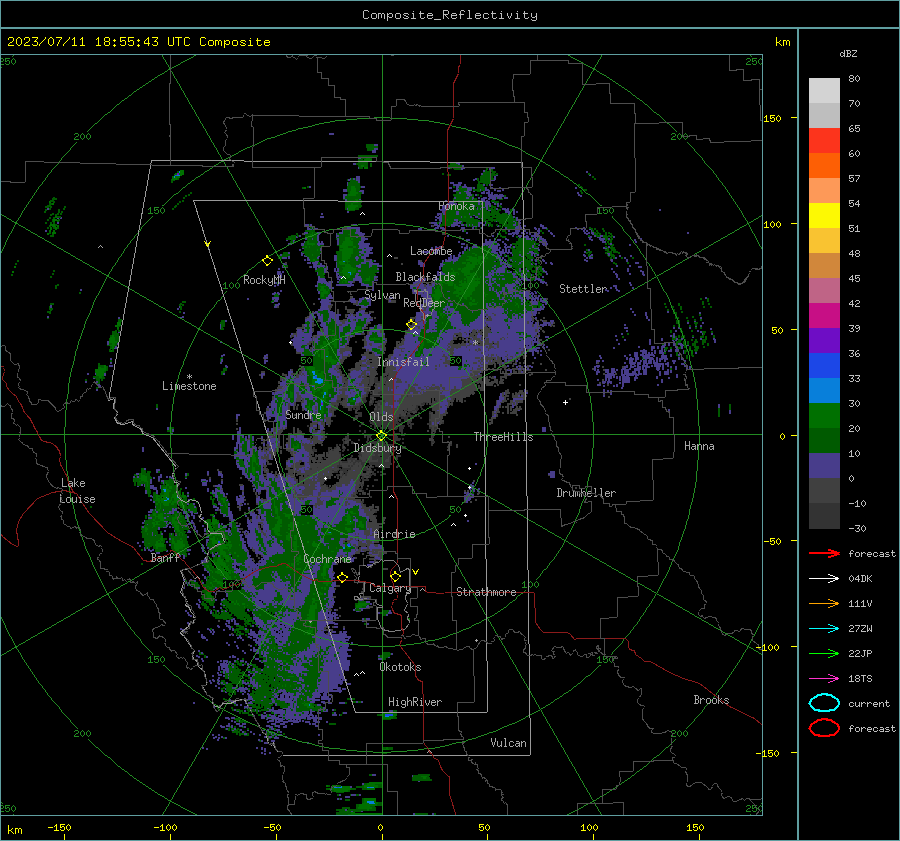Click the Airdrie town label
This screenshot has height=841, width=900.
(x=394, y=534)
